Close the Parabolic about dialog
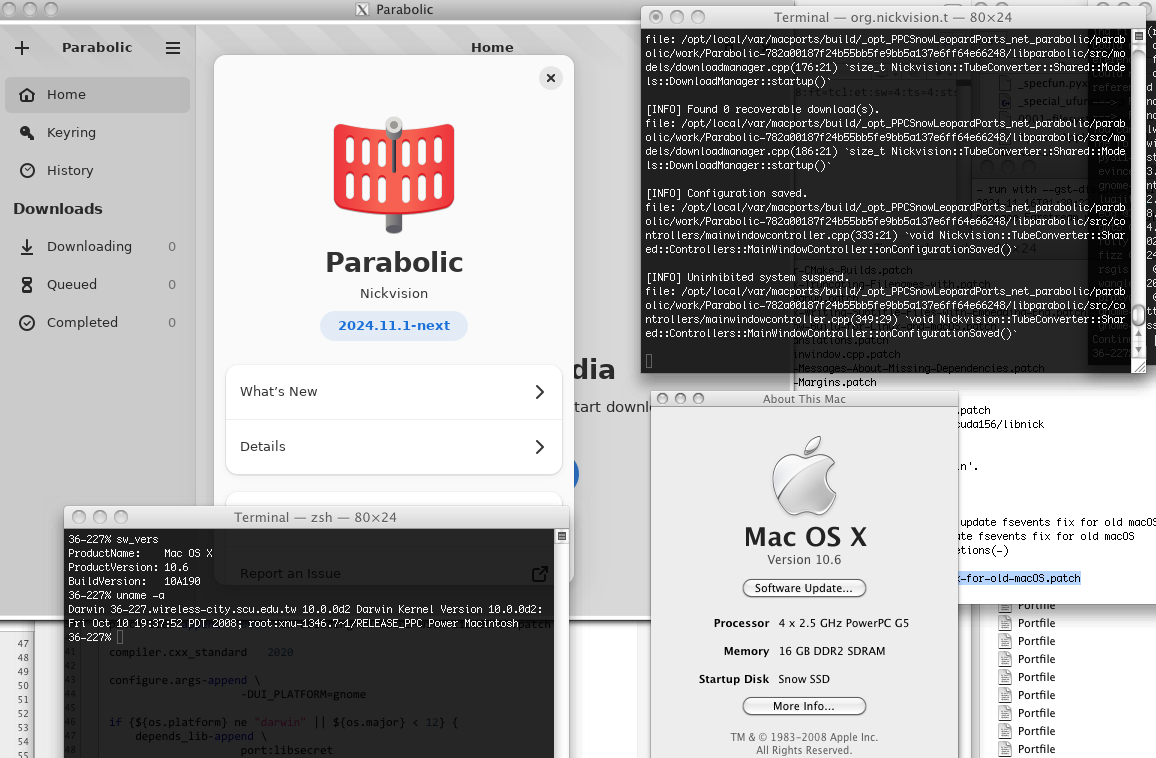 coord(551,78)
